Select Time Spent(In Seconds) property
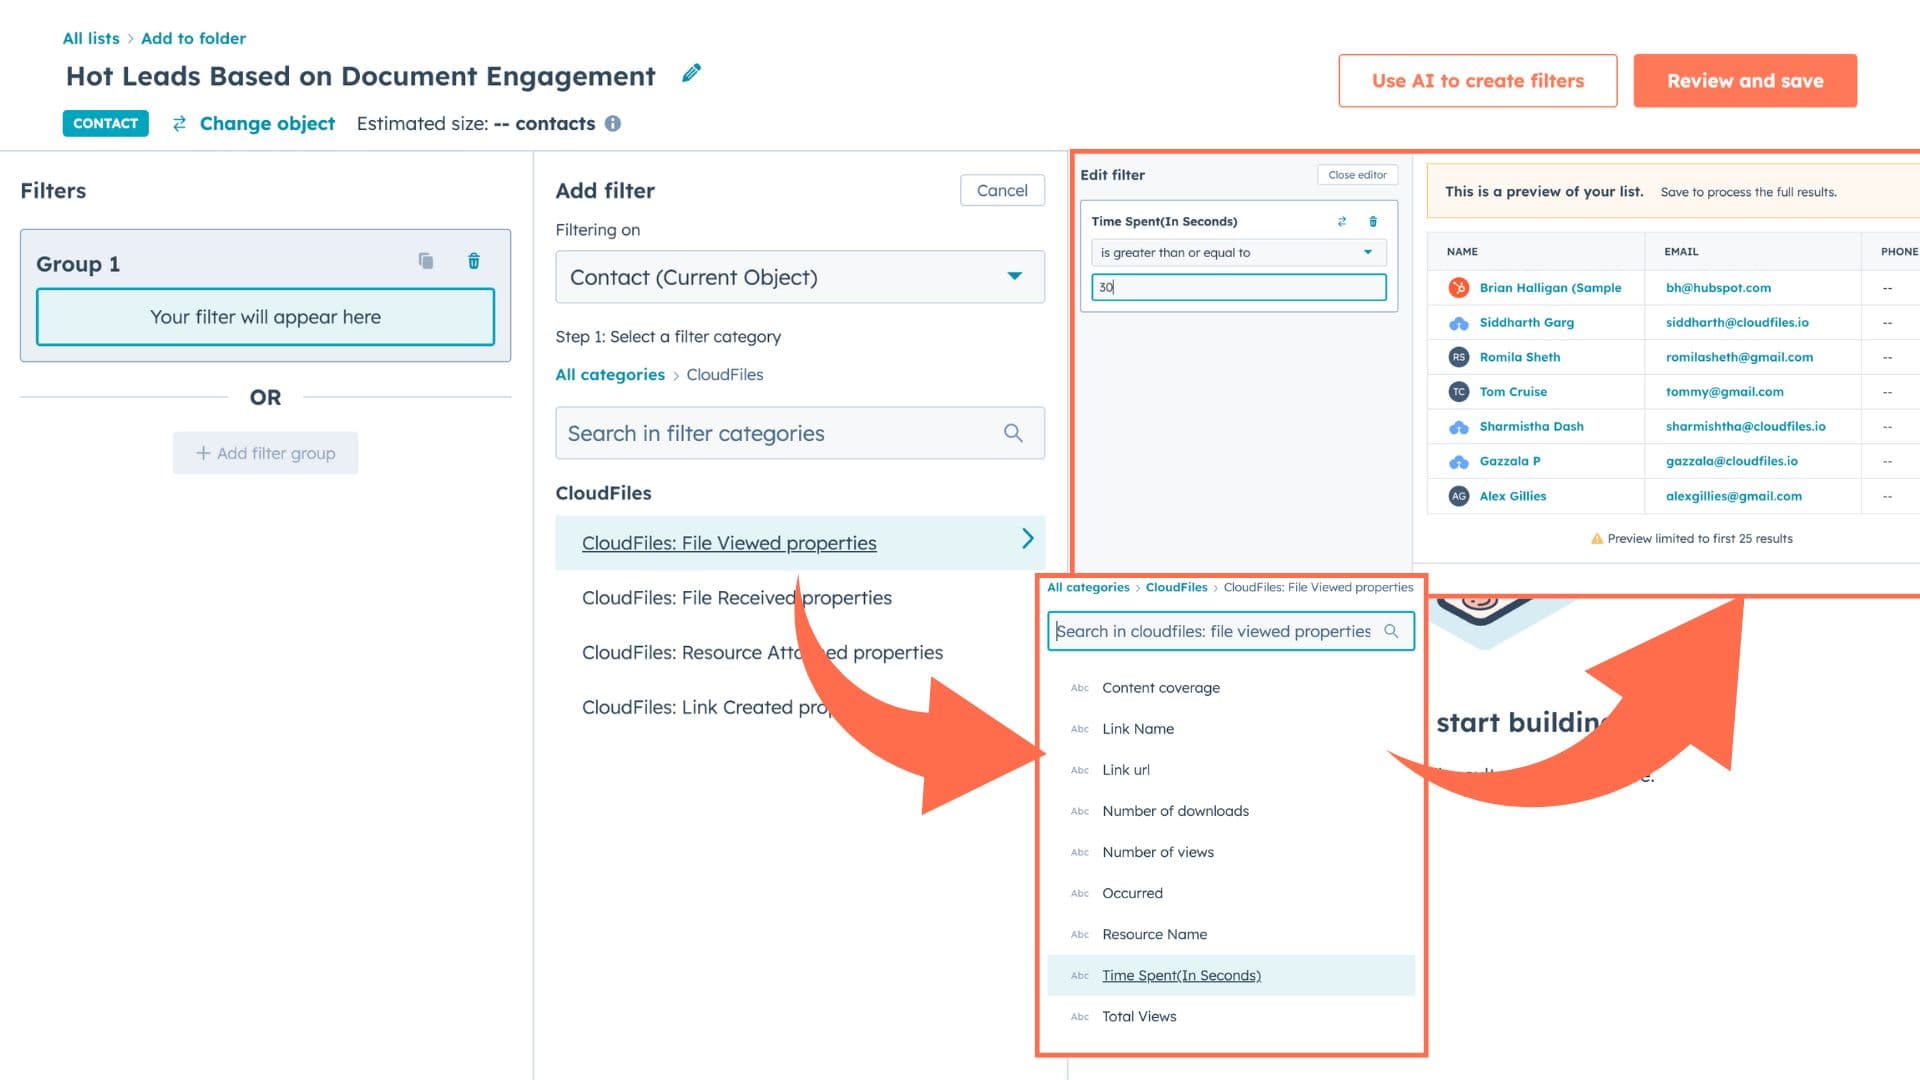This screenshot has height=1080, width=1920. click(x=1181, y=975)
